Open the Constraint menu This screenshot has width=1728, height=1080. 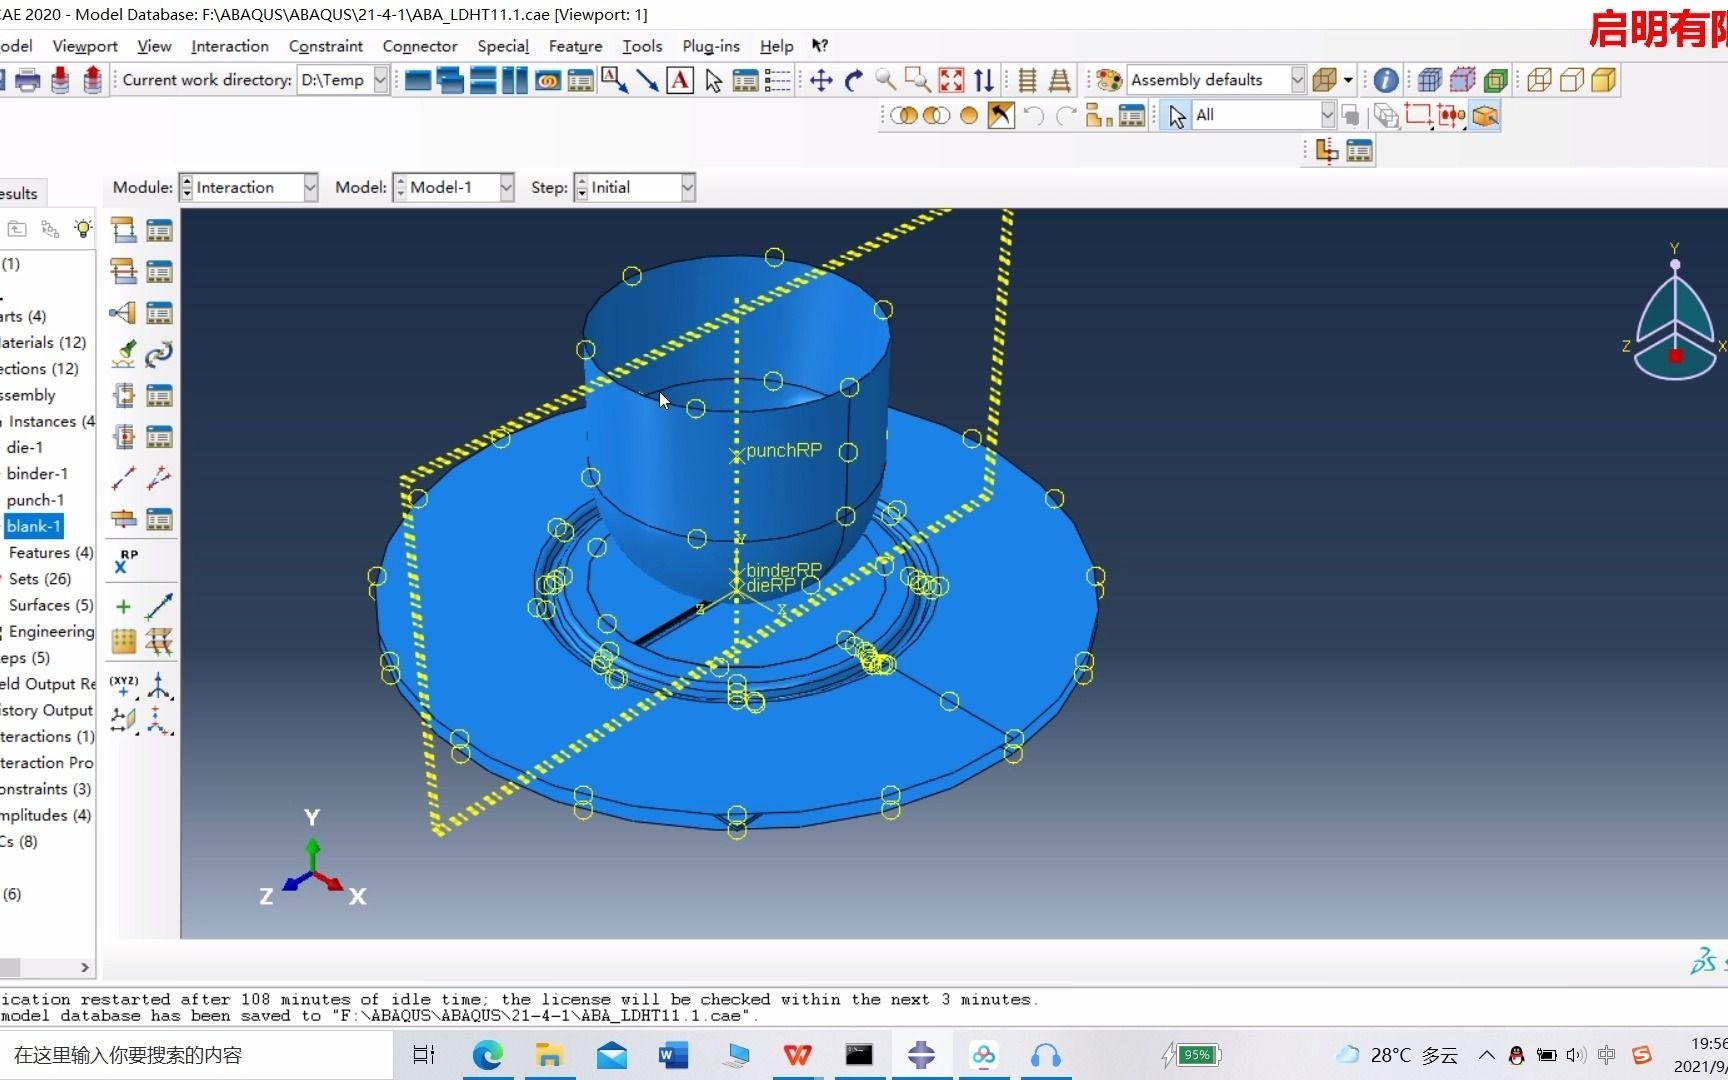[x=325, y=46]
